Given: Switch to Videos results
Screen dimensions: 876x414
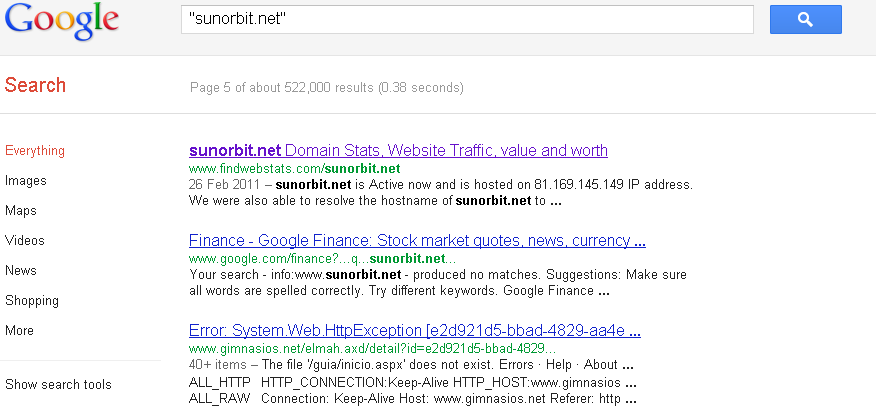Looking at the screenshot, I should click(x=25, y=240).
